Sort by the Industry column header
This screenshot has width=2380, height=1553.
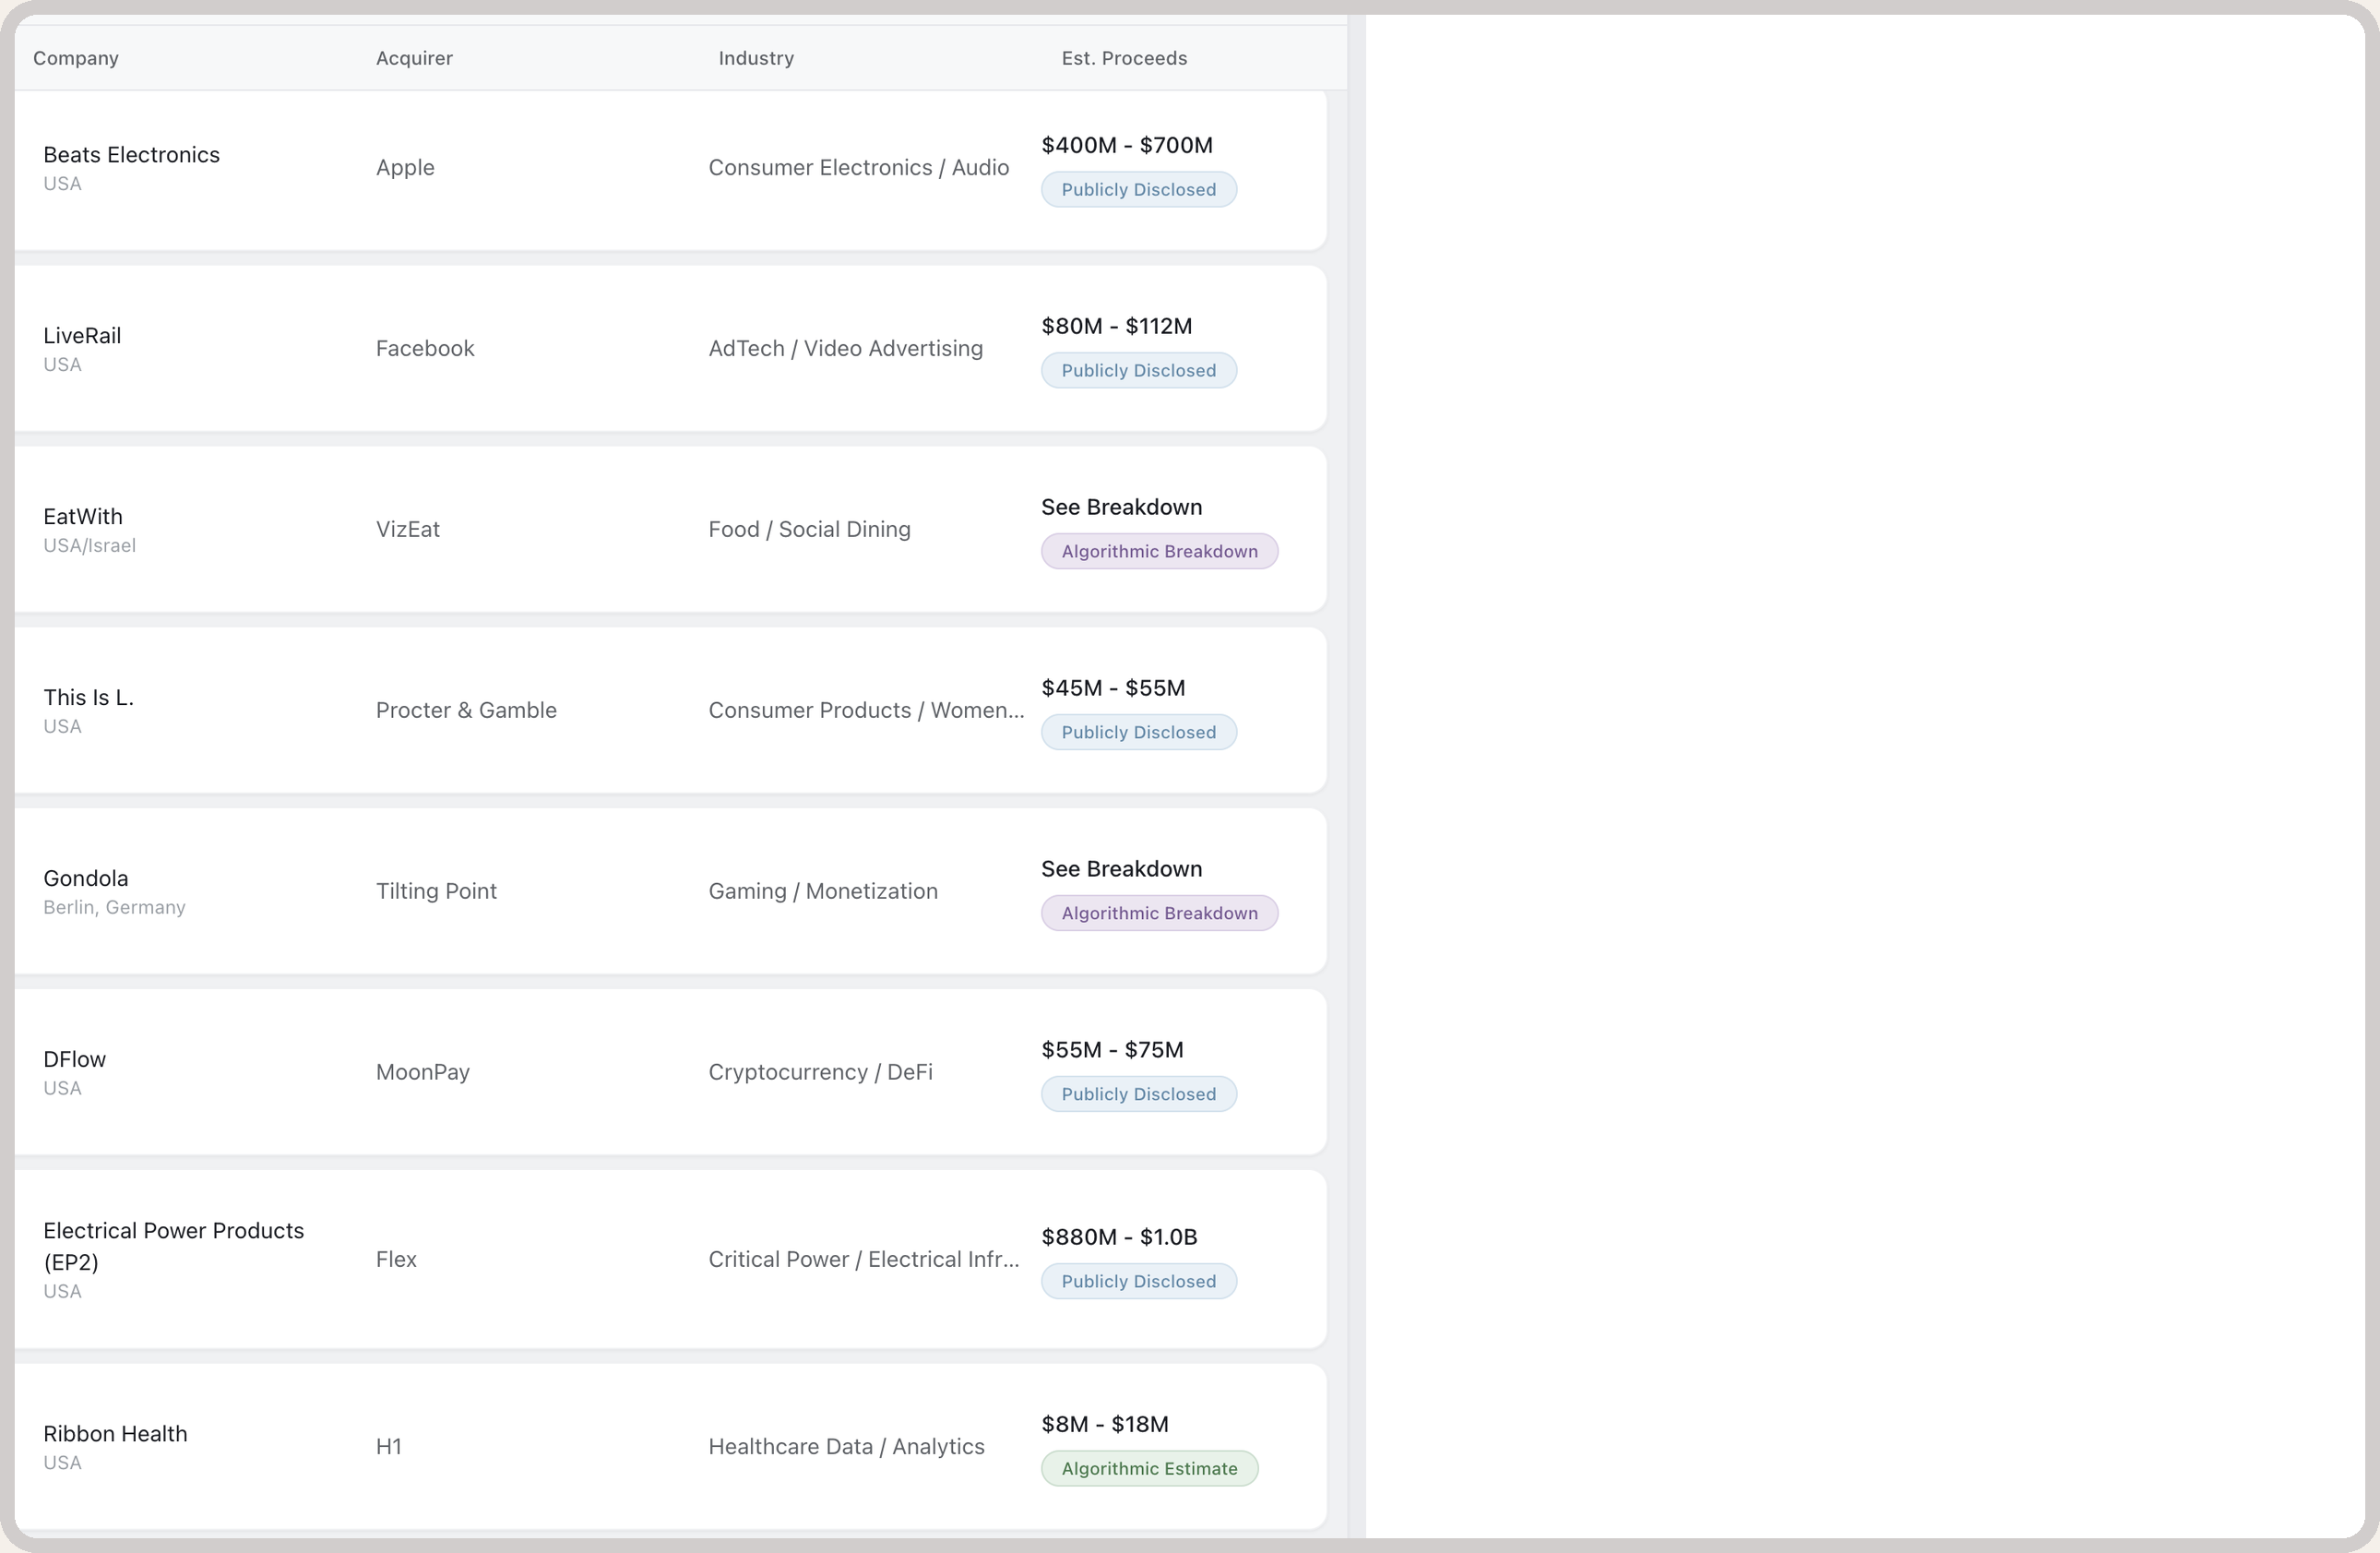(x=756, y=58)
